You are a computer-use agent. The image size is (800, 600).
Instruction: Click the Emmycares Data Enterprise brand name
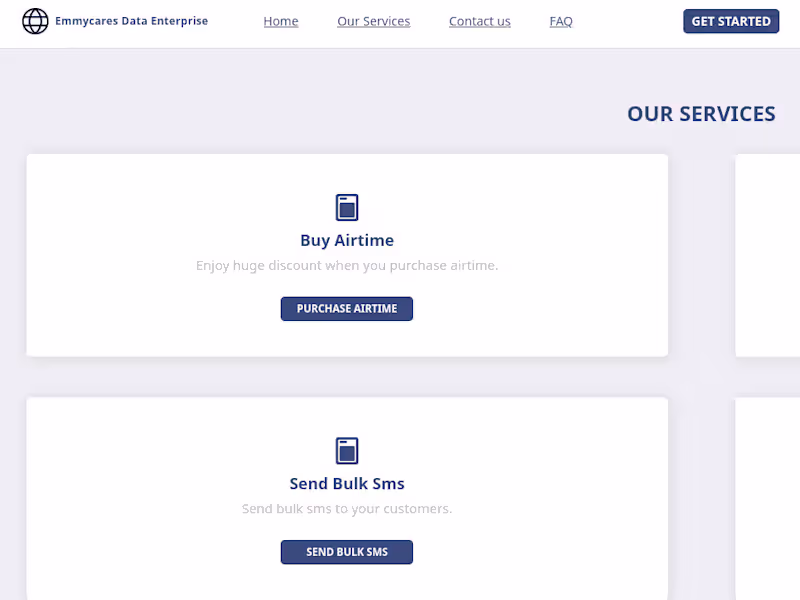[131, 21]
